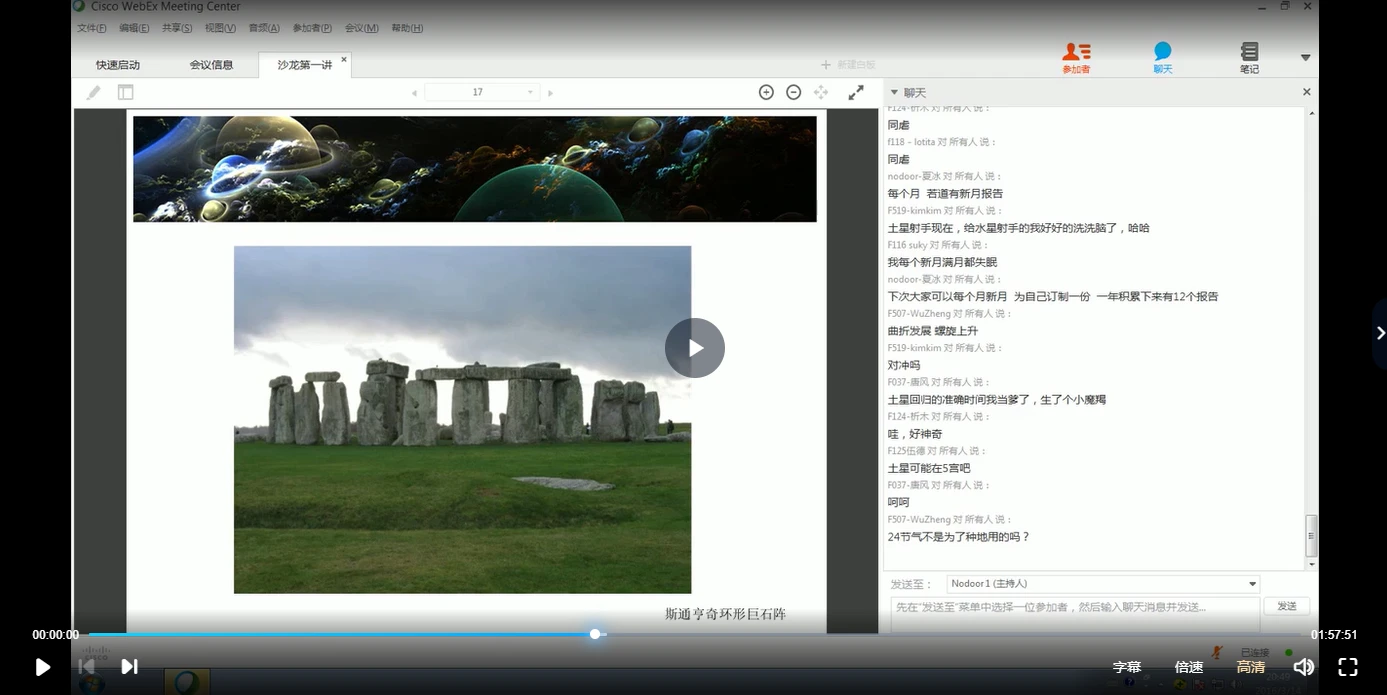Open the 字幕 subtitles option

click(1127, 667)
